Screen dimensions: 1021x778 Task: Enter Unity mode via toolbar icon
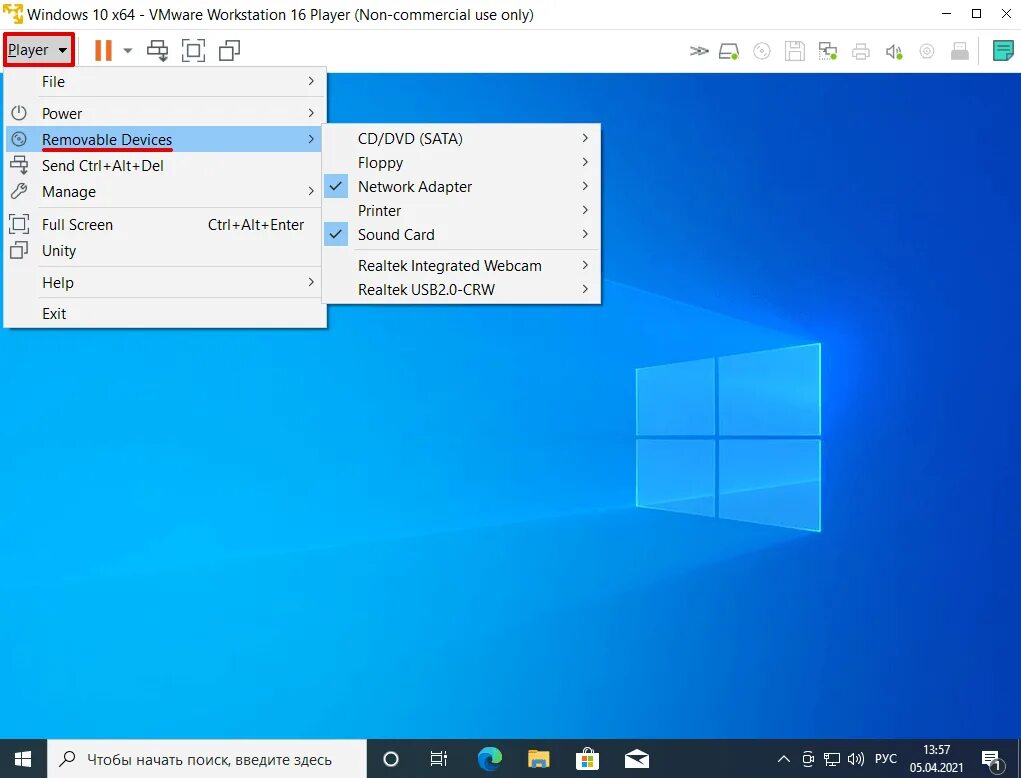point(229,50)
